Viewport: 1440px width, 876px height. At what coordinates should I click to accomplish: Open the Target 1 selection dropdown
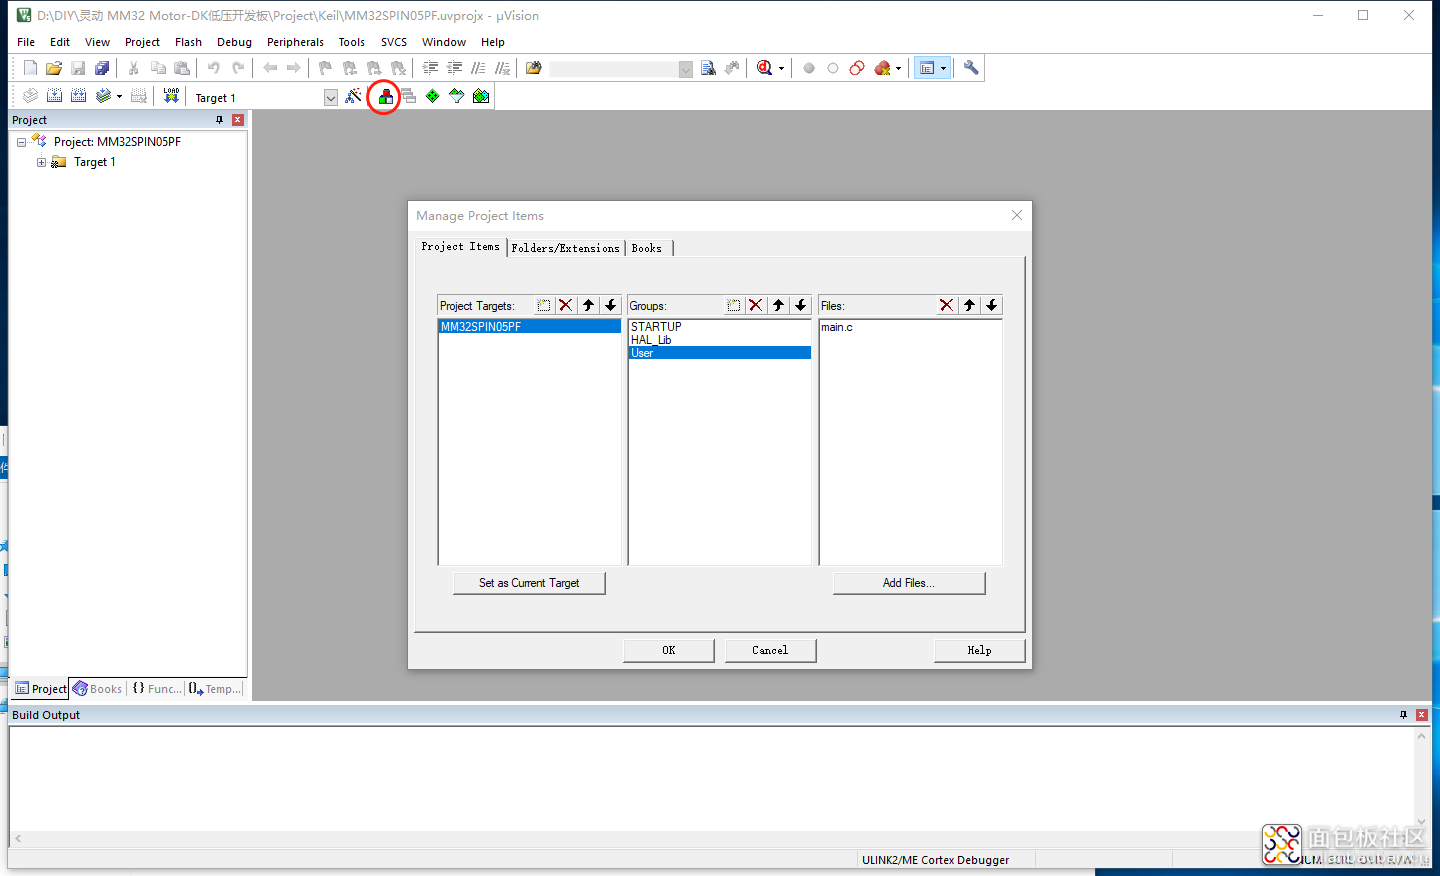click(331, 97)
